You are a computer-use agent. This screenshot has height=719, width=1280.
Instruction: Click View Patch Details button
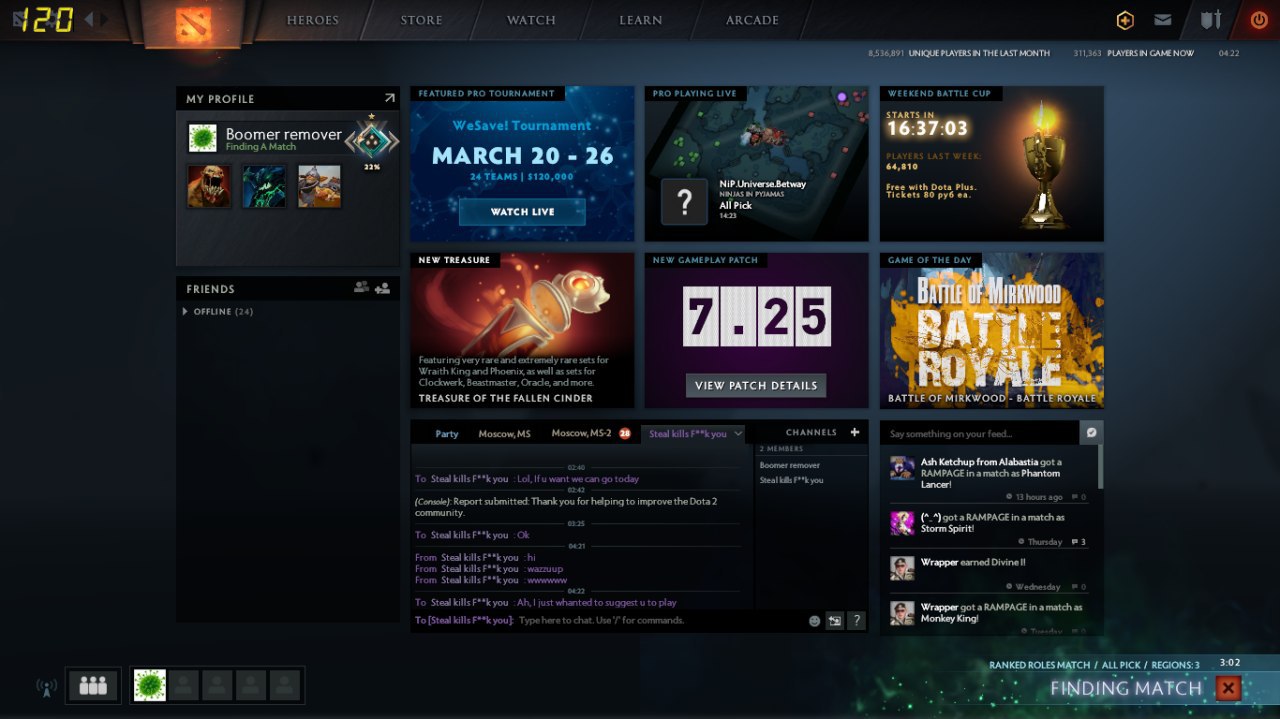click(x=756, y=385)
